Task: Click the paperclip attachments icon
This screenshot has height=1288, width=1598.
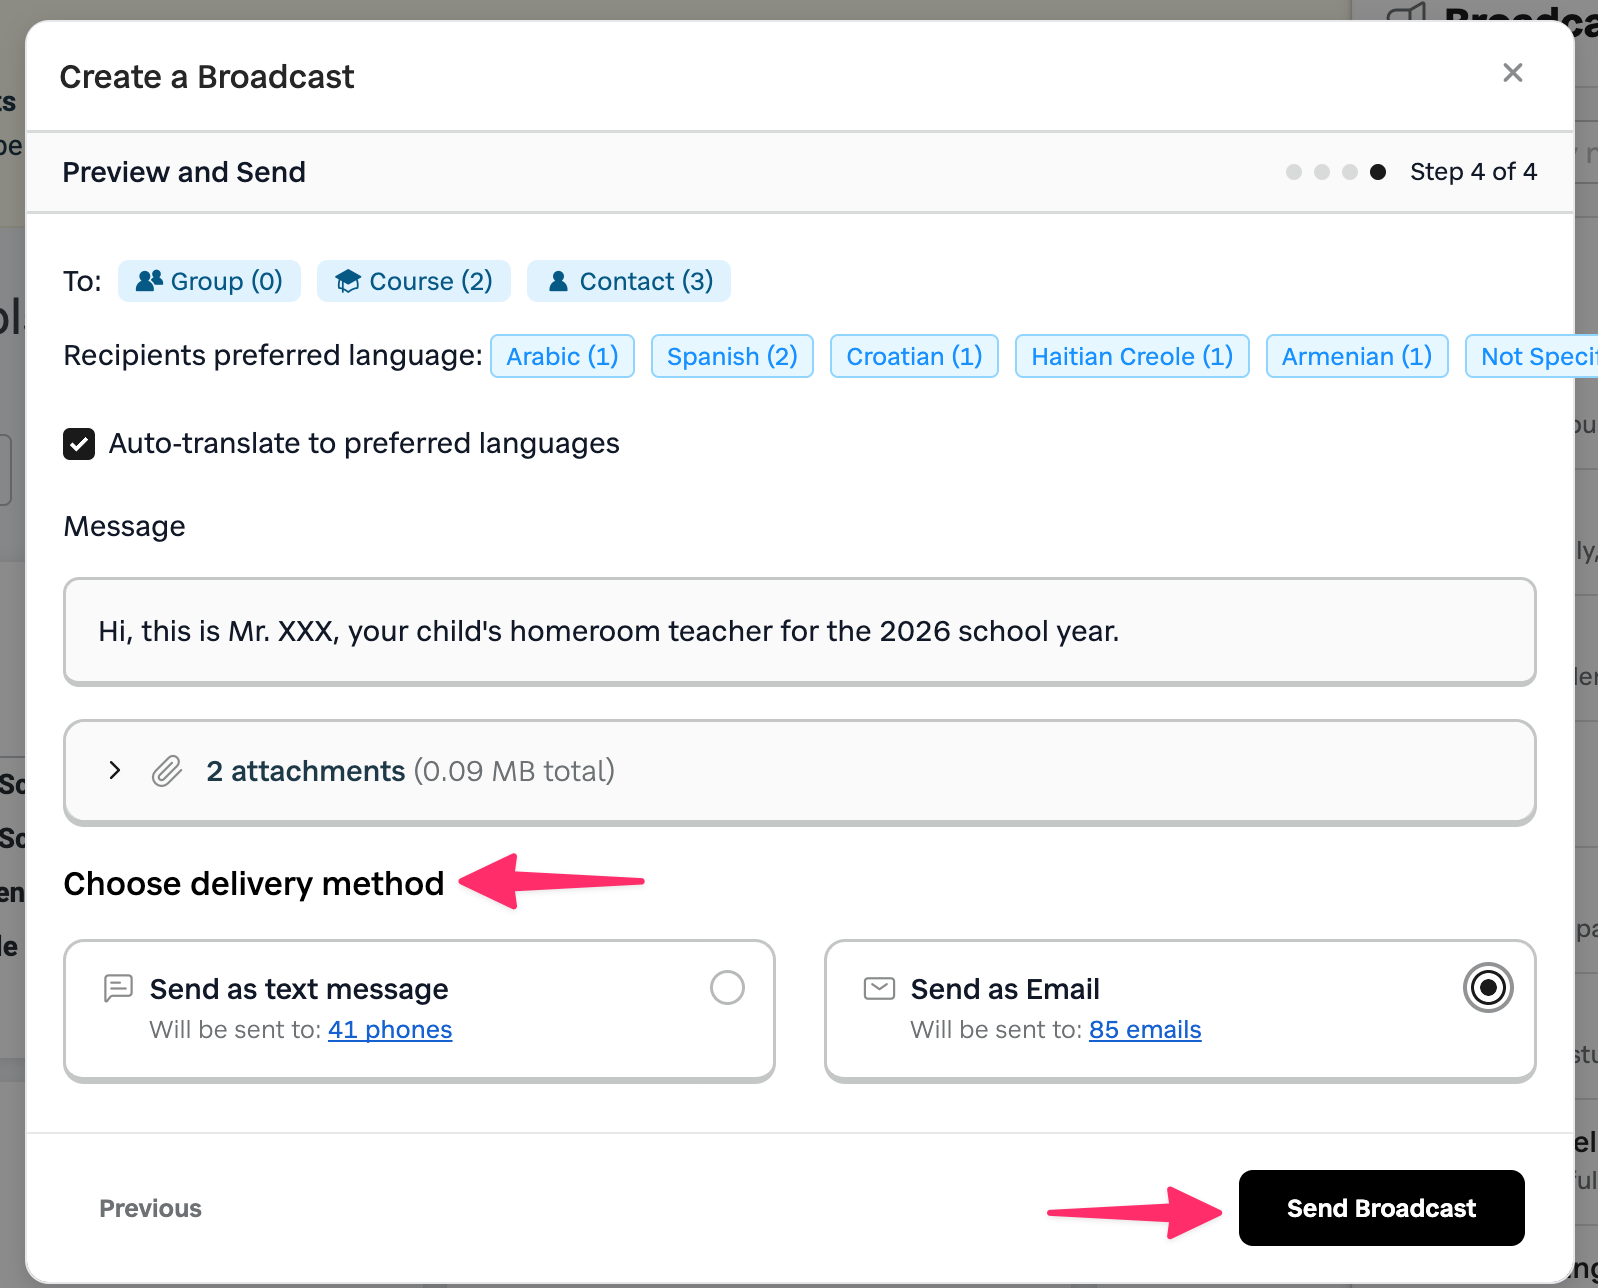Action: pos(167,771)
